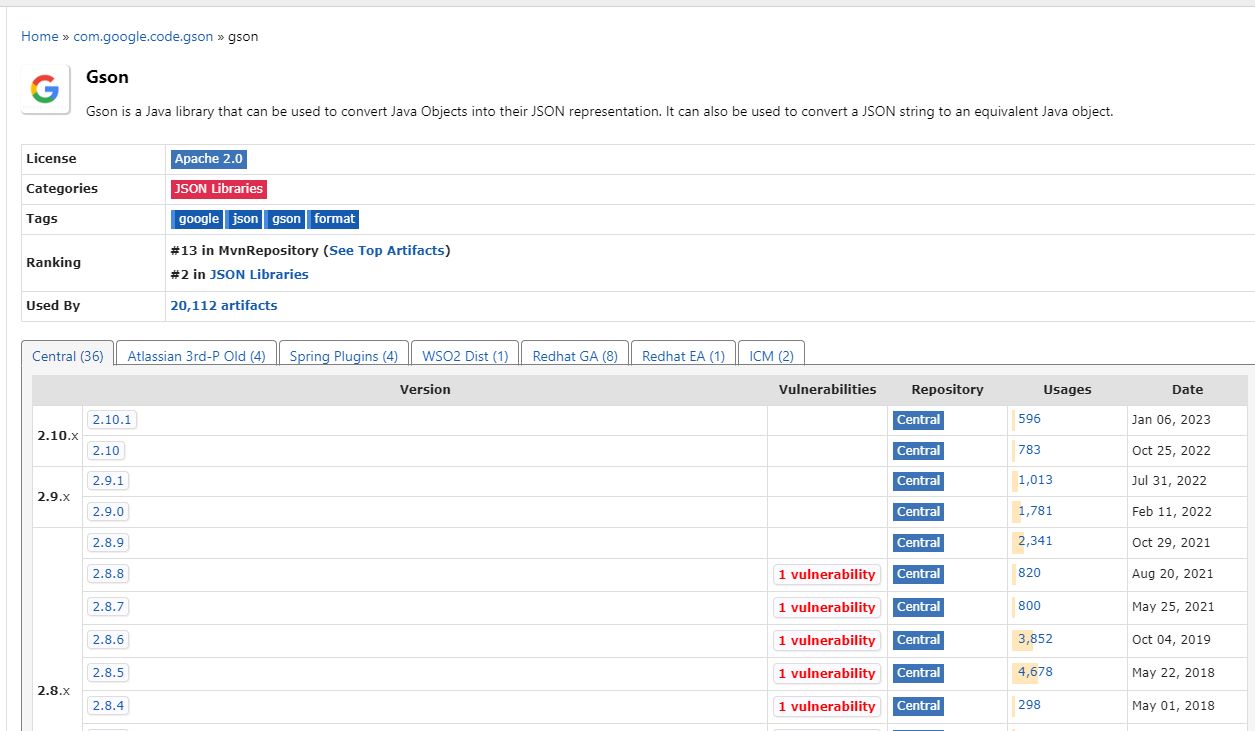The width and height of the screenshot is (1255, 731).
Task: View the vulnerability for version 2.8.7
Action: tap(827, 608)
